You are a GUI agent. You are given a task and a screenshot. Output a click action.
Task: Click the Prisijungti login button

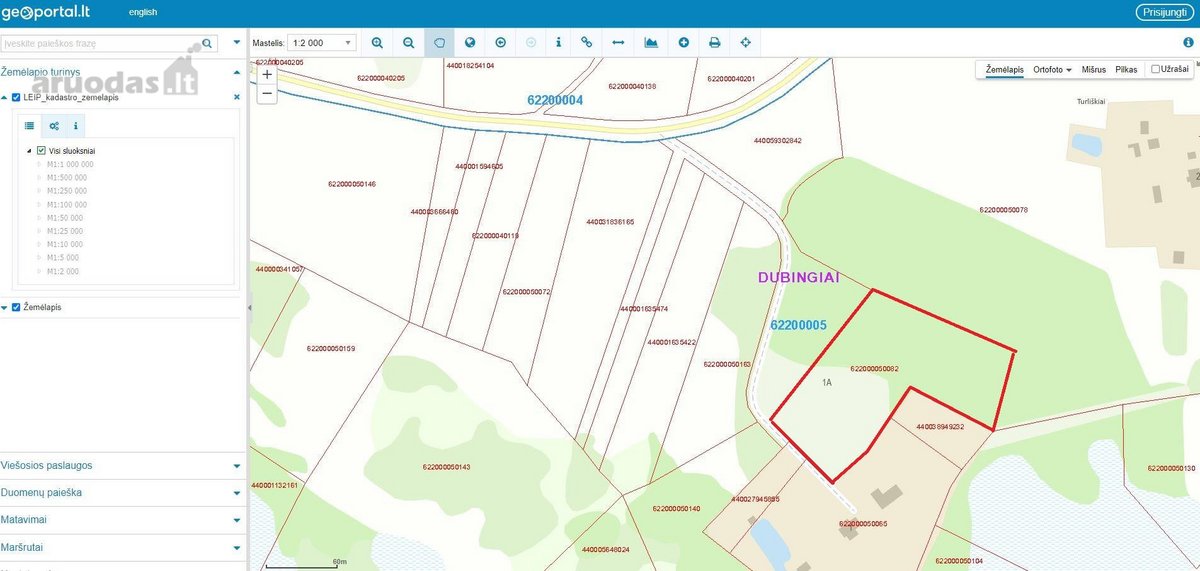[1164, 12]
